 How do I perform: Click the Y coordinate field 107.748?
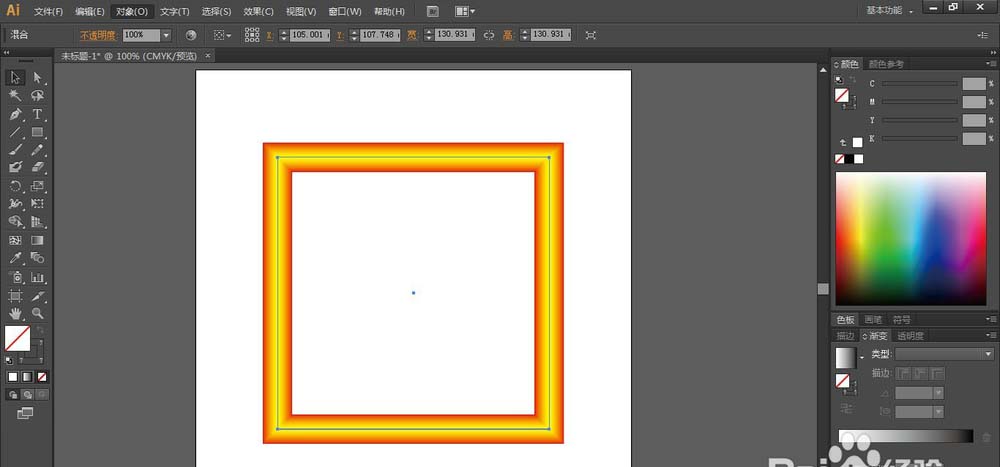tap(380, 35)
